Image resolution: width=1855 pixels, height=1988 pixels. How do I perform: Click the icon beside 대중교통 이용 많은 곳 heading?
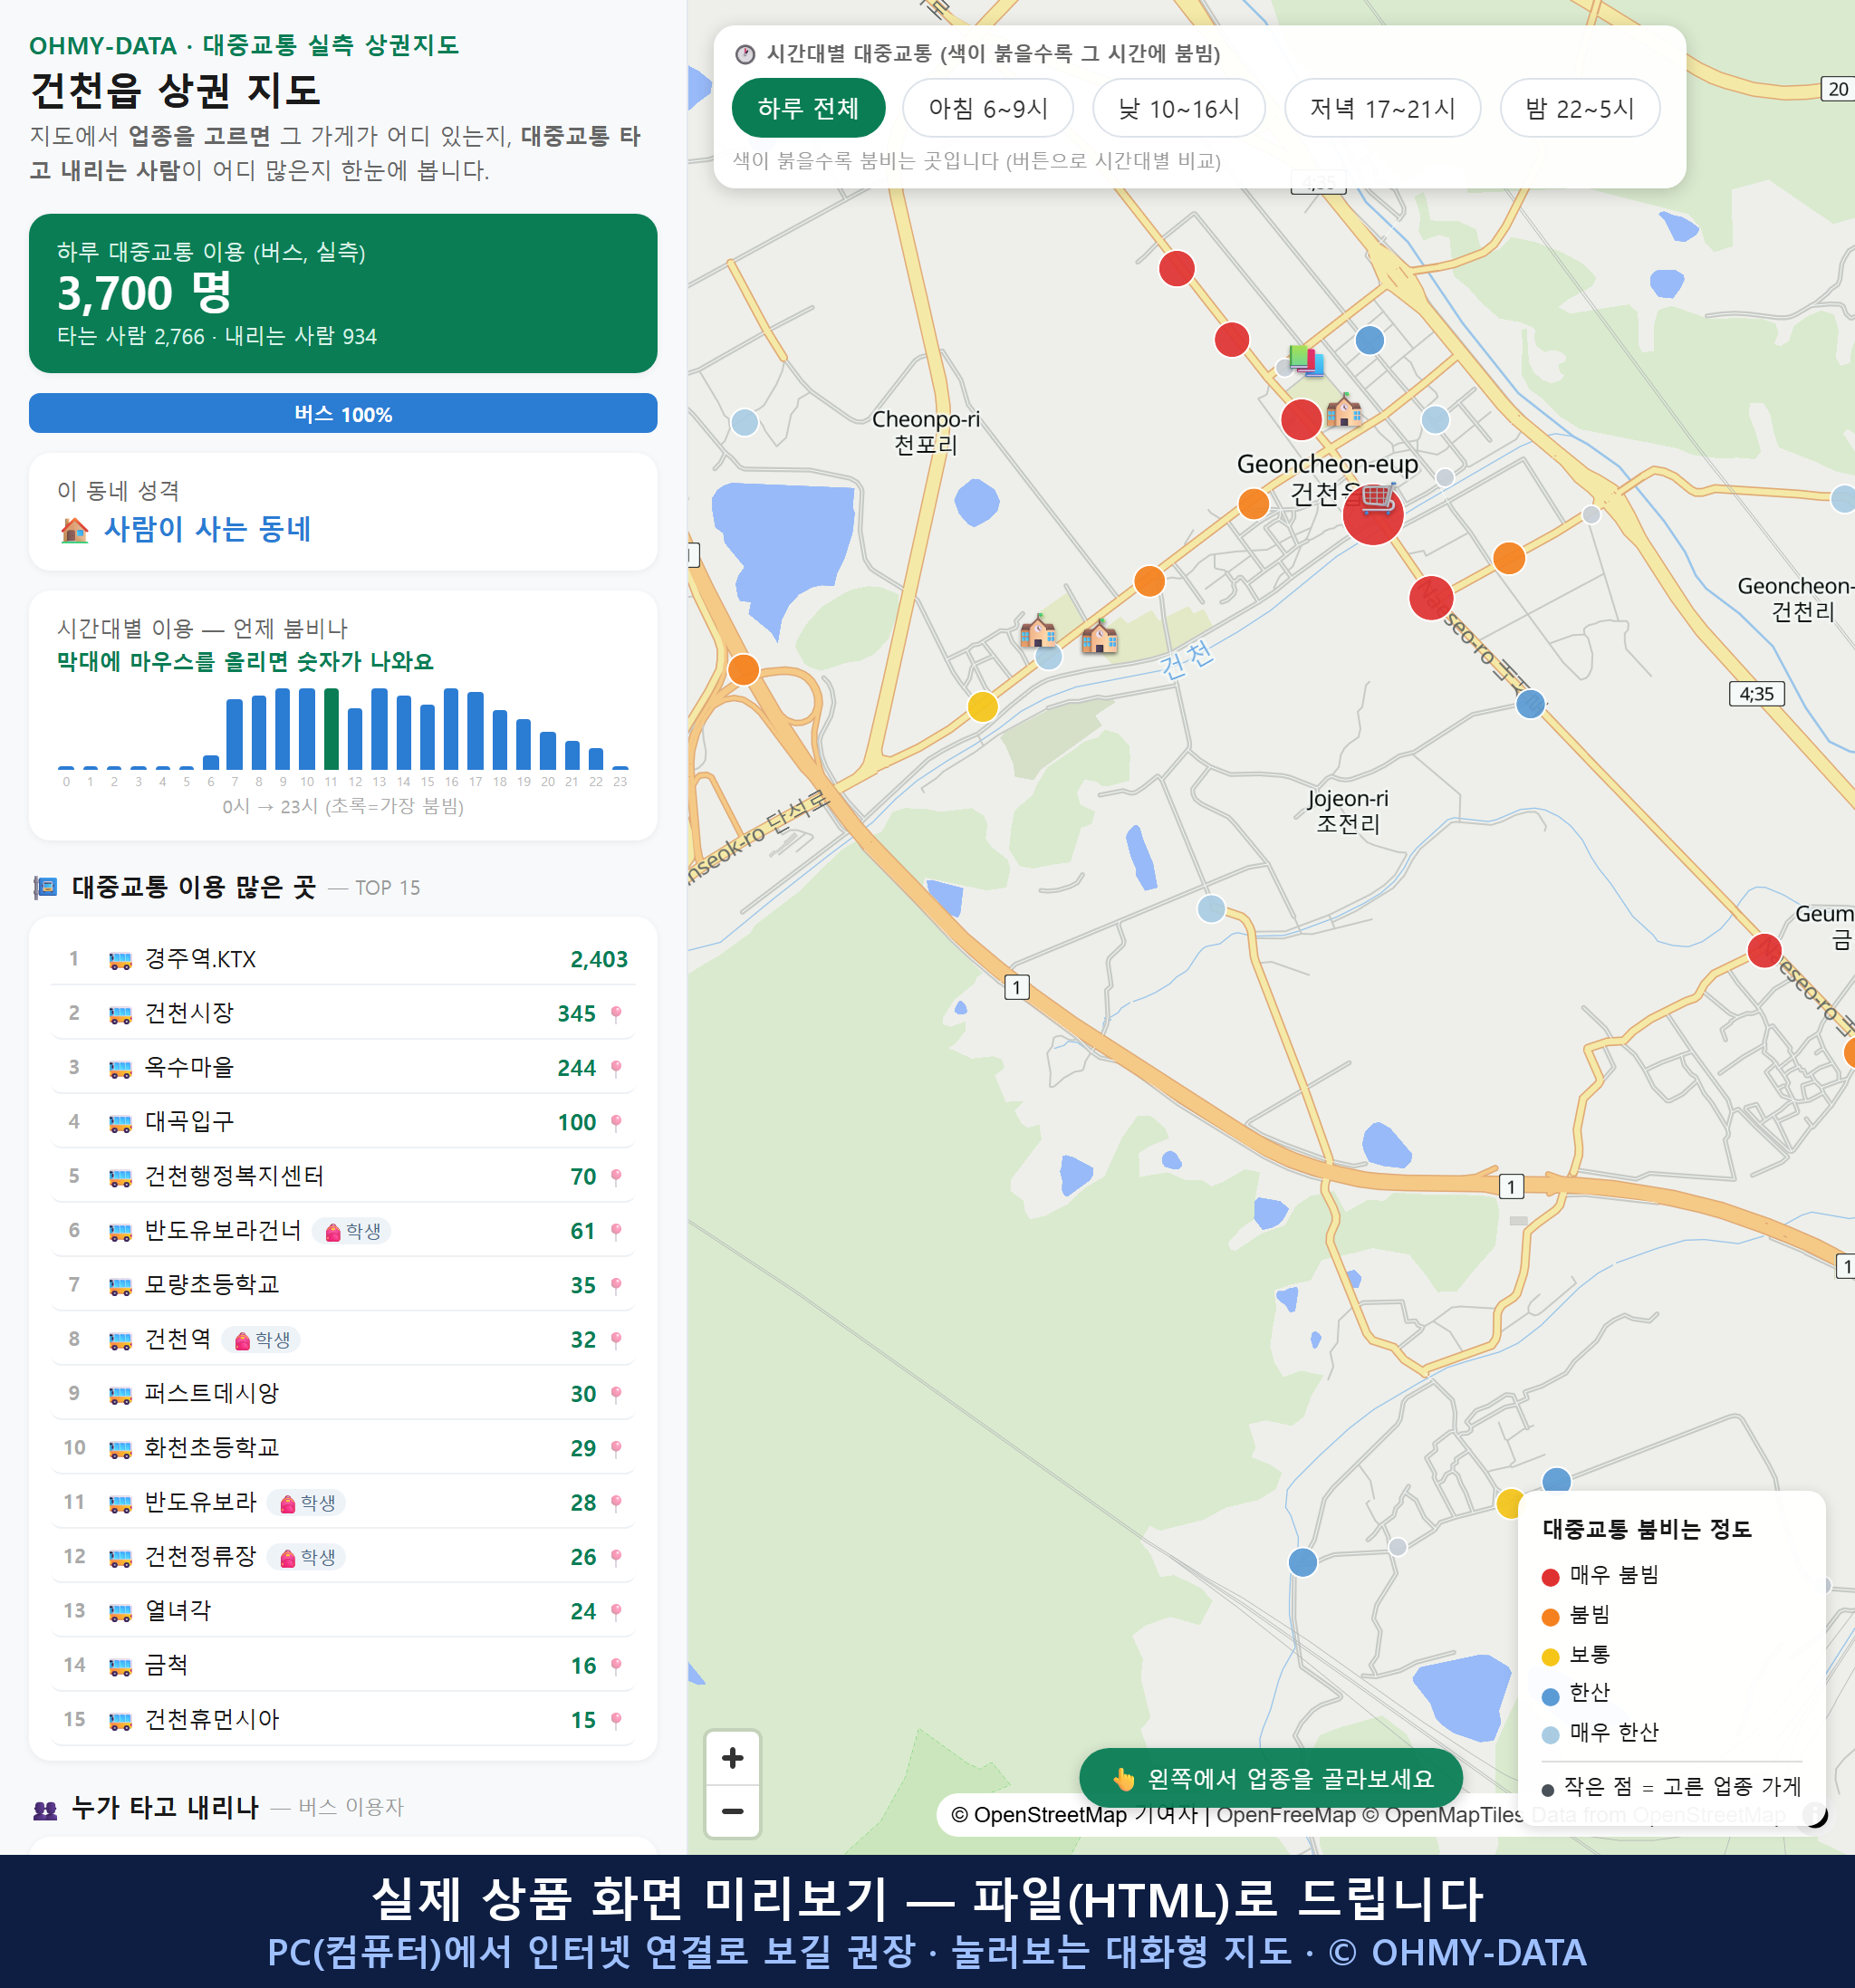point(45,887)
